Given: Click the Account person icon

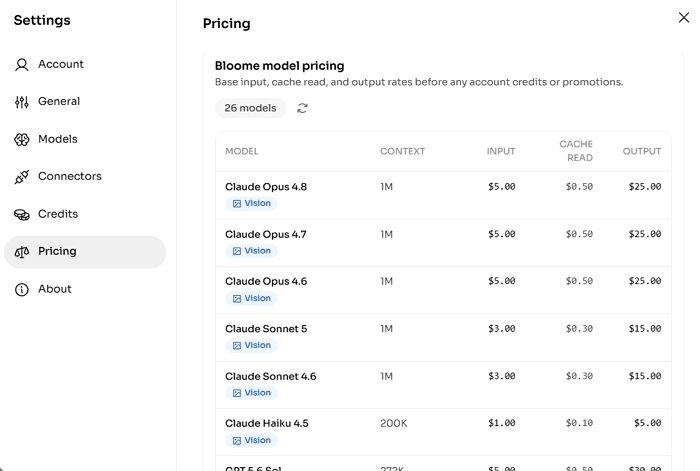Looking at the screenshot, I should [21, 65].
